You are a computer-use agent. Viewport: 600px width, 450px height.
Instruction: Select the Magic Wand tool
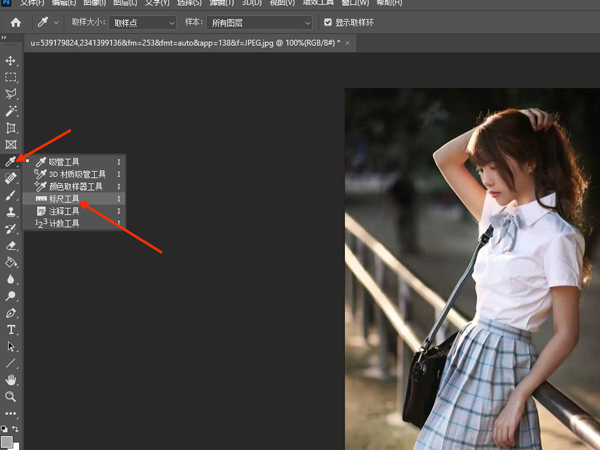(11, 111)
